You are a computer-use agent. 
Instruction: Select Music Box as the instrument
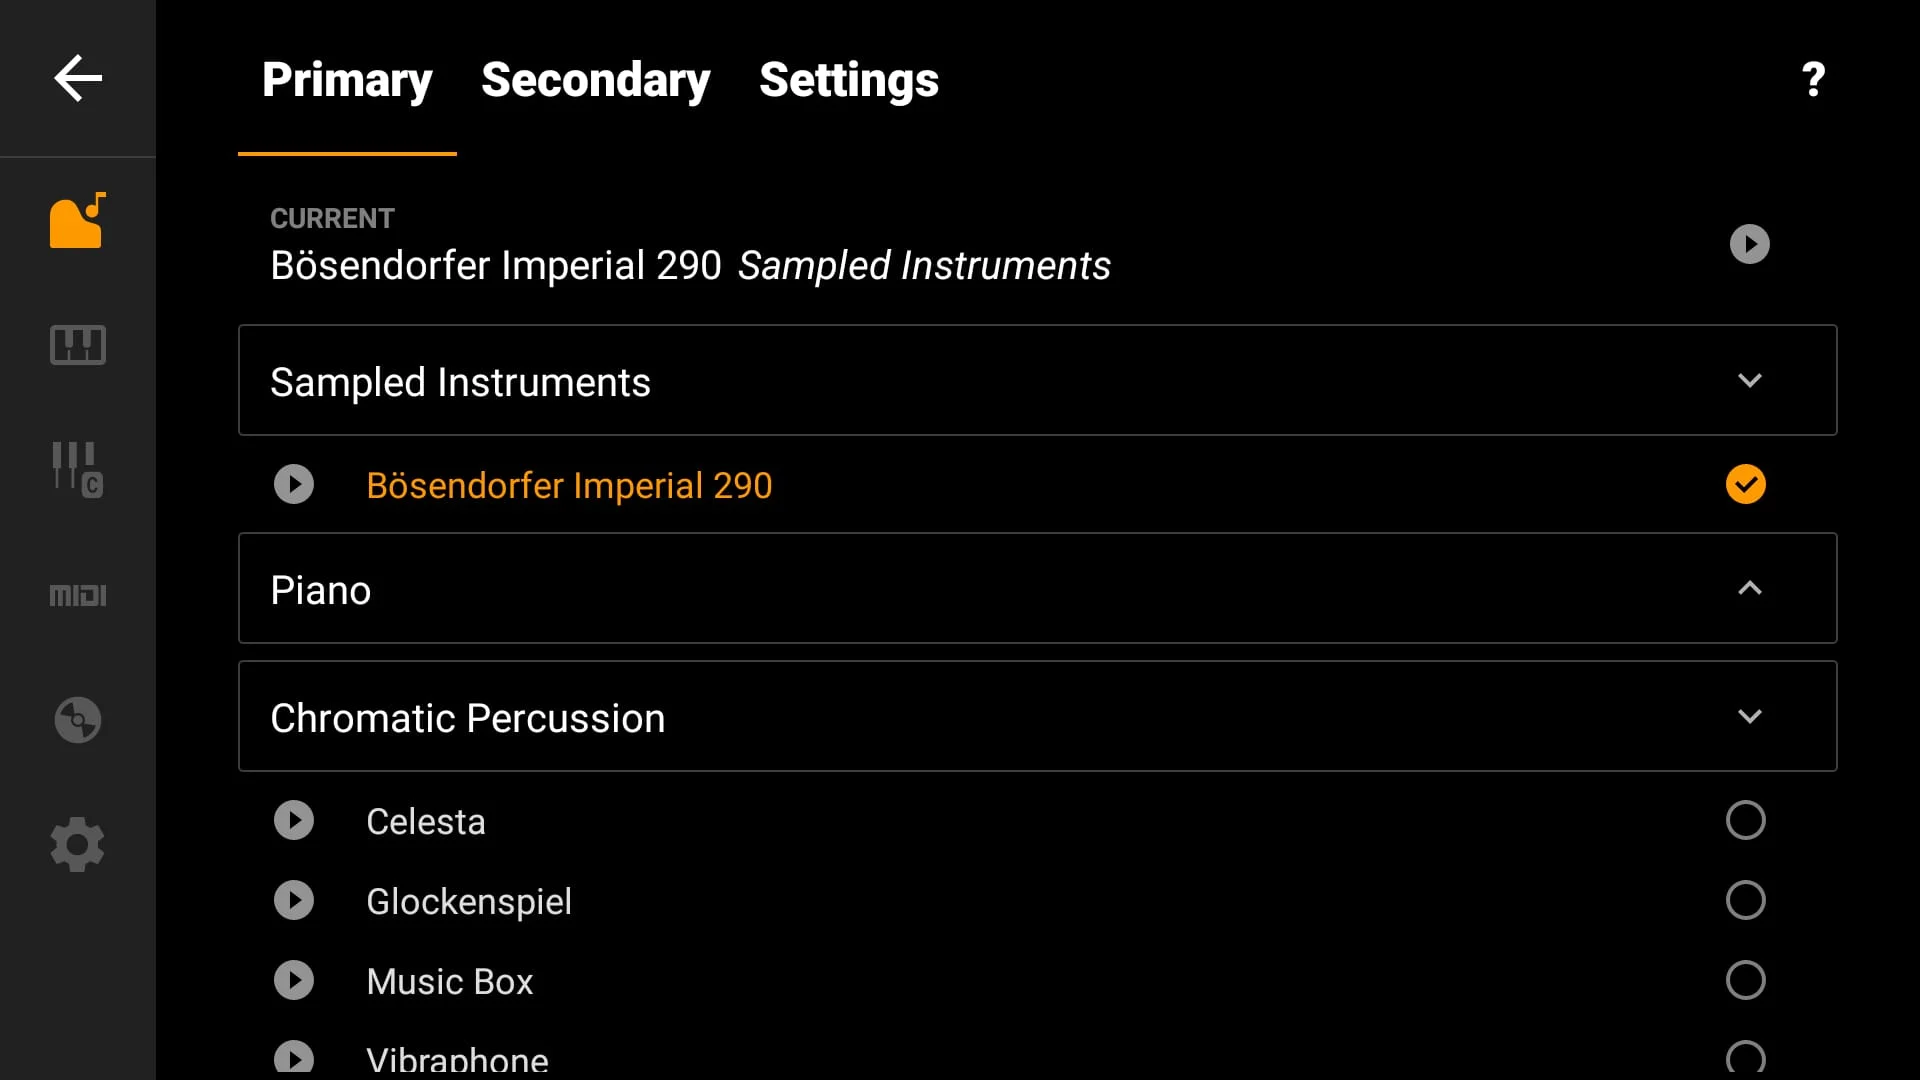[x=1745, y=981]
